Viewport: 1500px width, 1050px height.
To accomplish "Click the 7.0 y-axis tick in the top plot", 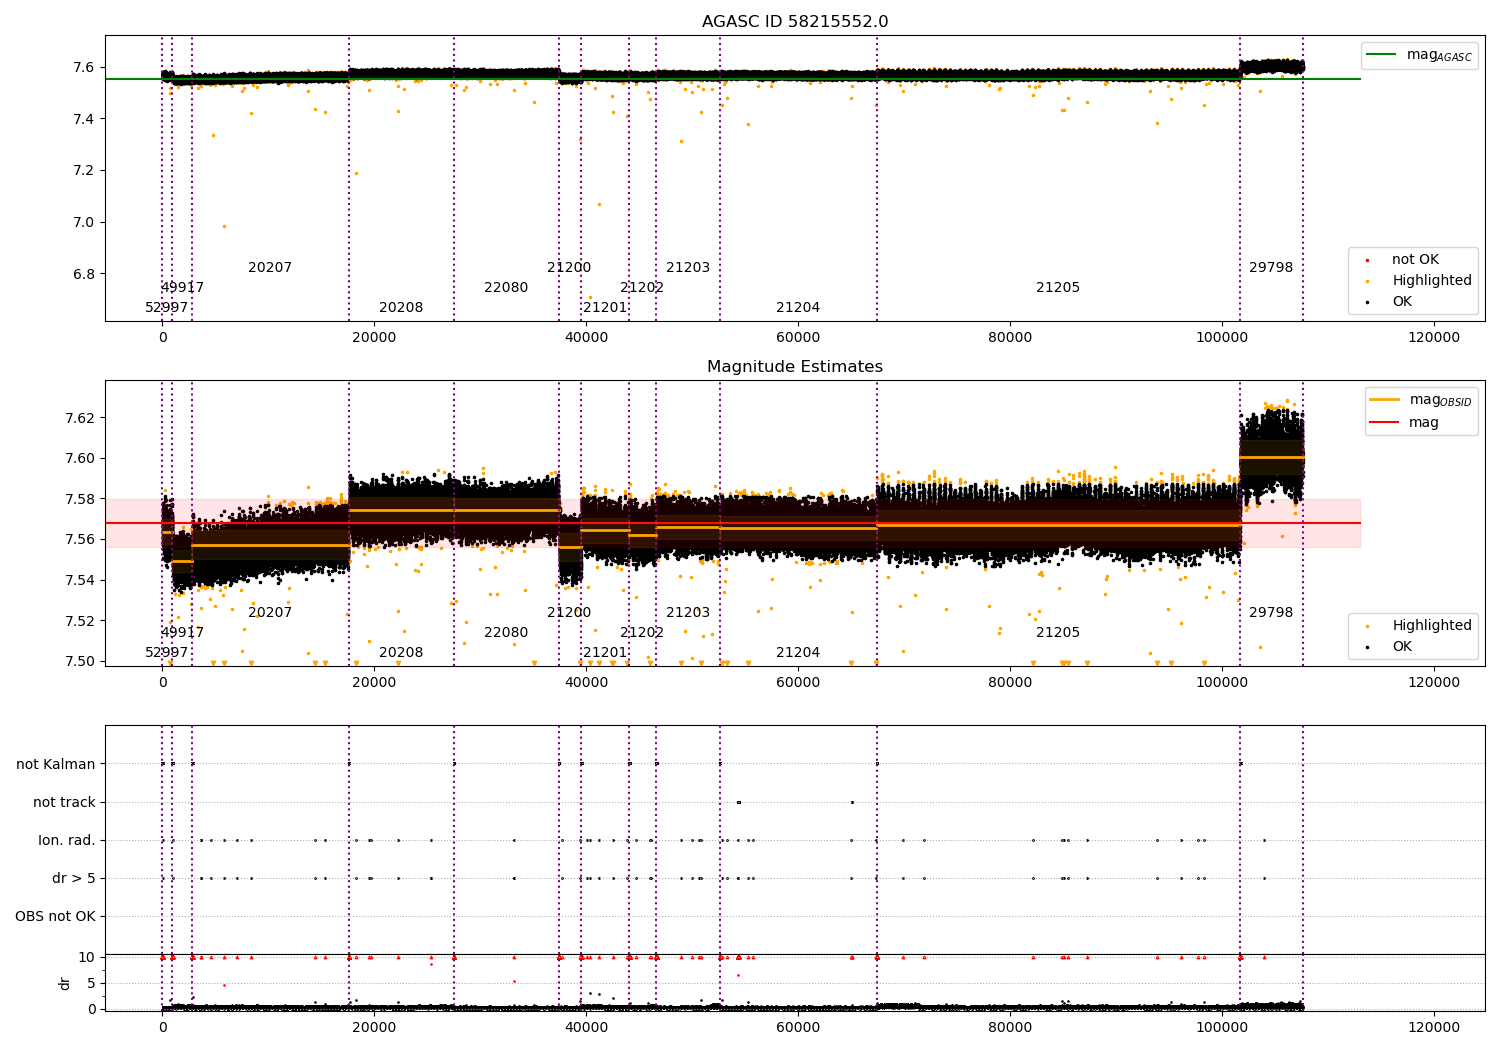I will click(x=84, y=223).
